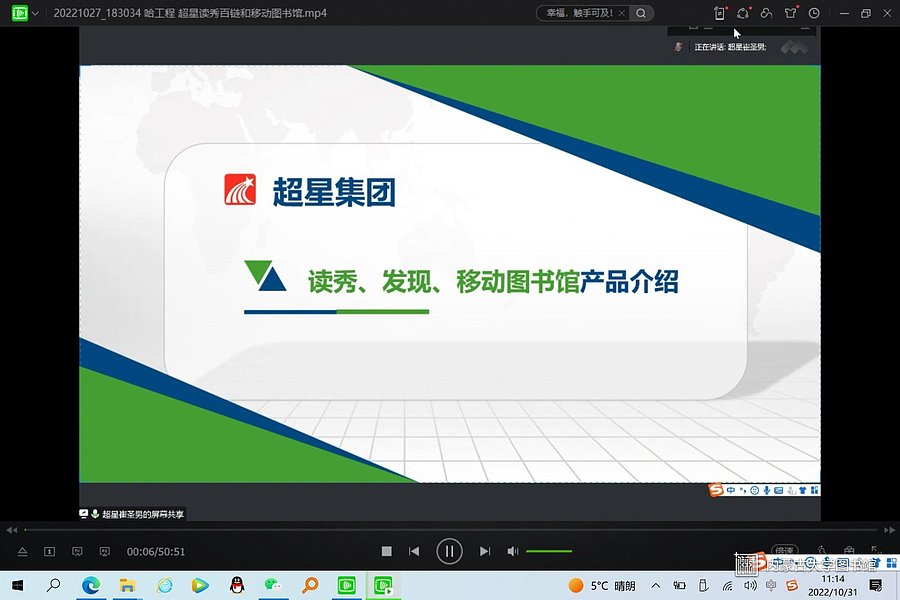Click the USB device tray icon
Image resolution: width=900 pixels, height=600 pixels.
pos(703,586)
